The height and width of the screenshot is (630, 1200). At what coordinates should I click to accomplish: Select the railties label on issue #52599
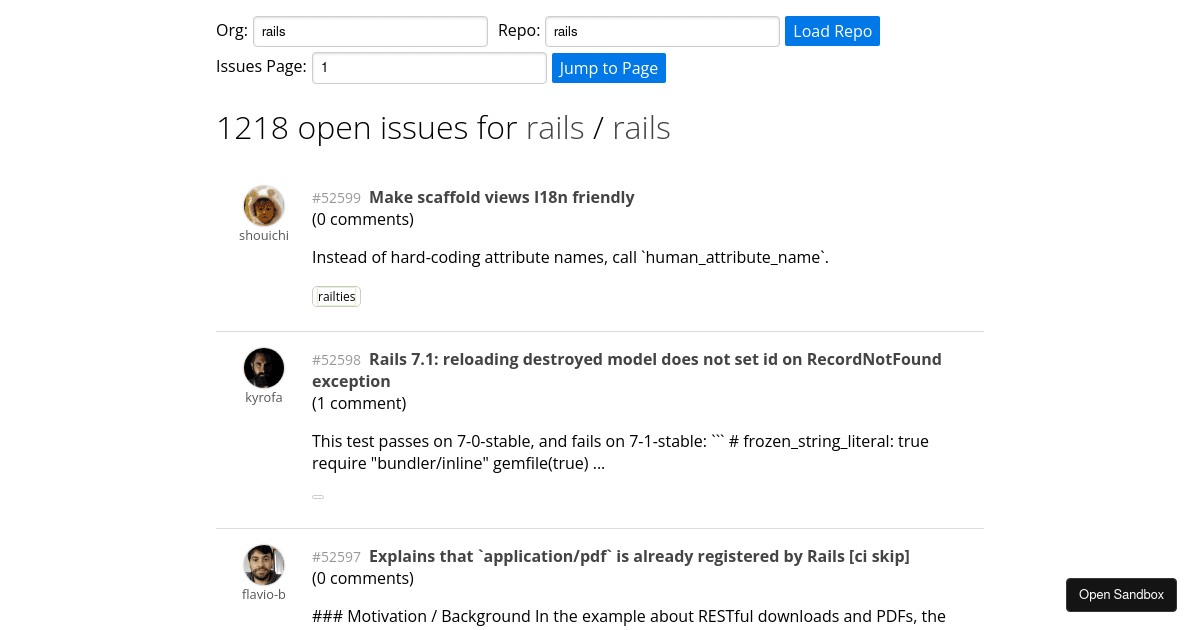336,296
